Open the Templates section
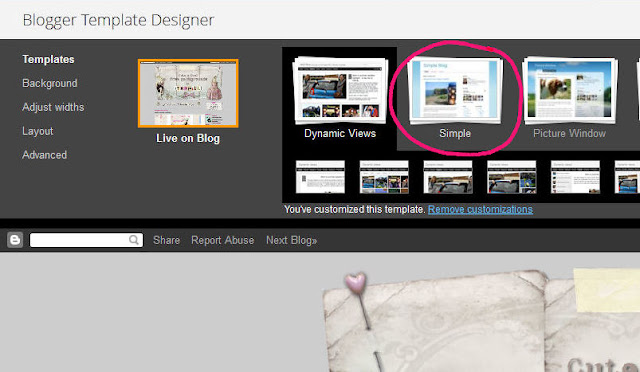Screen dimensions: 640x372 [x=48, y=59]
